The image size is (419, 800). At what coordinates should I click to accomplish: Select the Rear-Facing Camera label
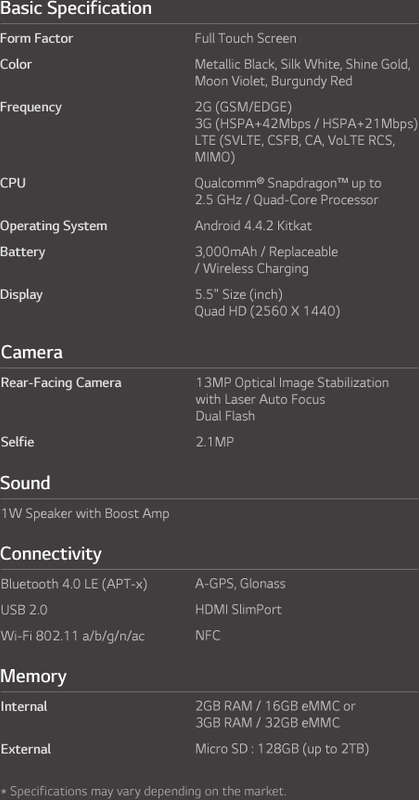click(x=61, y=383)
